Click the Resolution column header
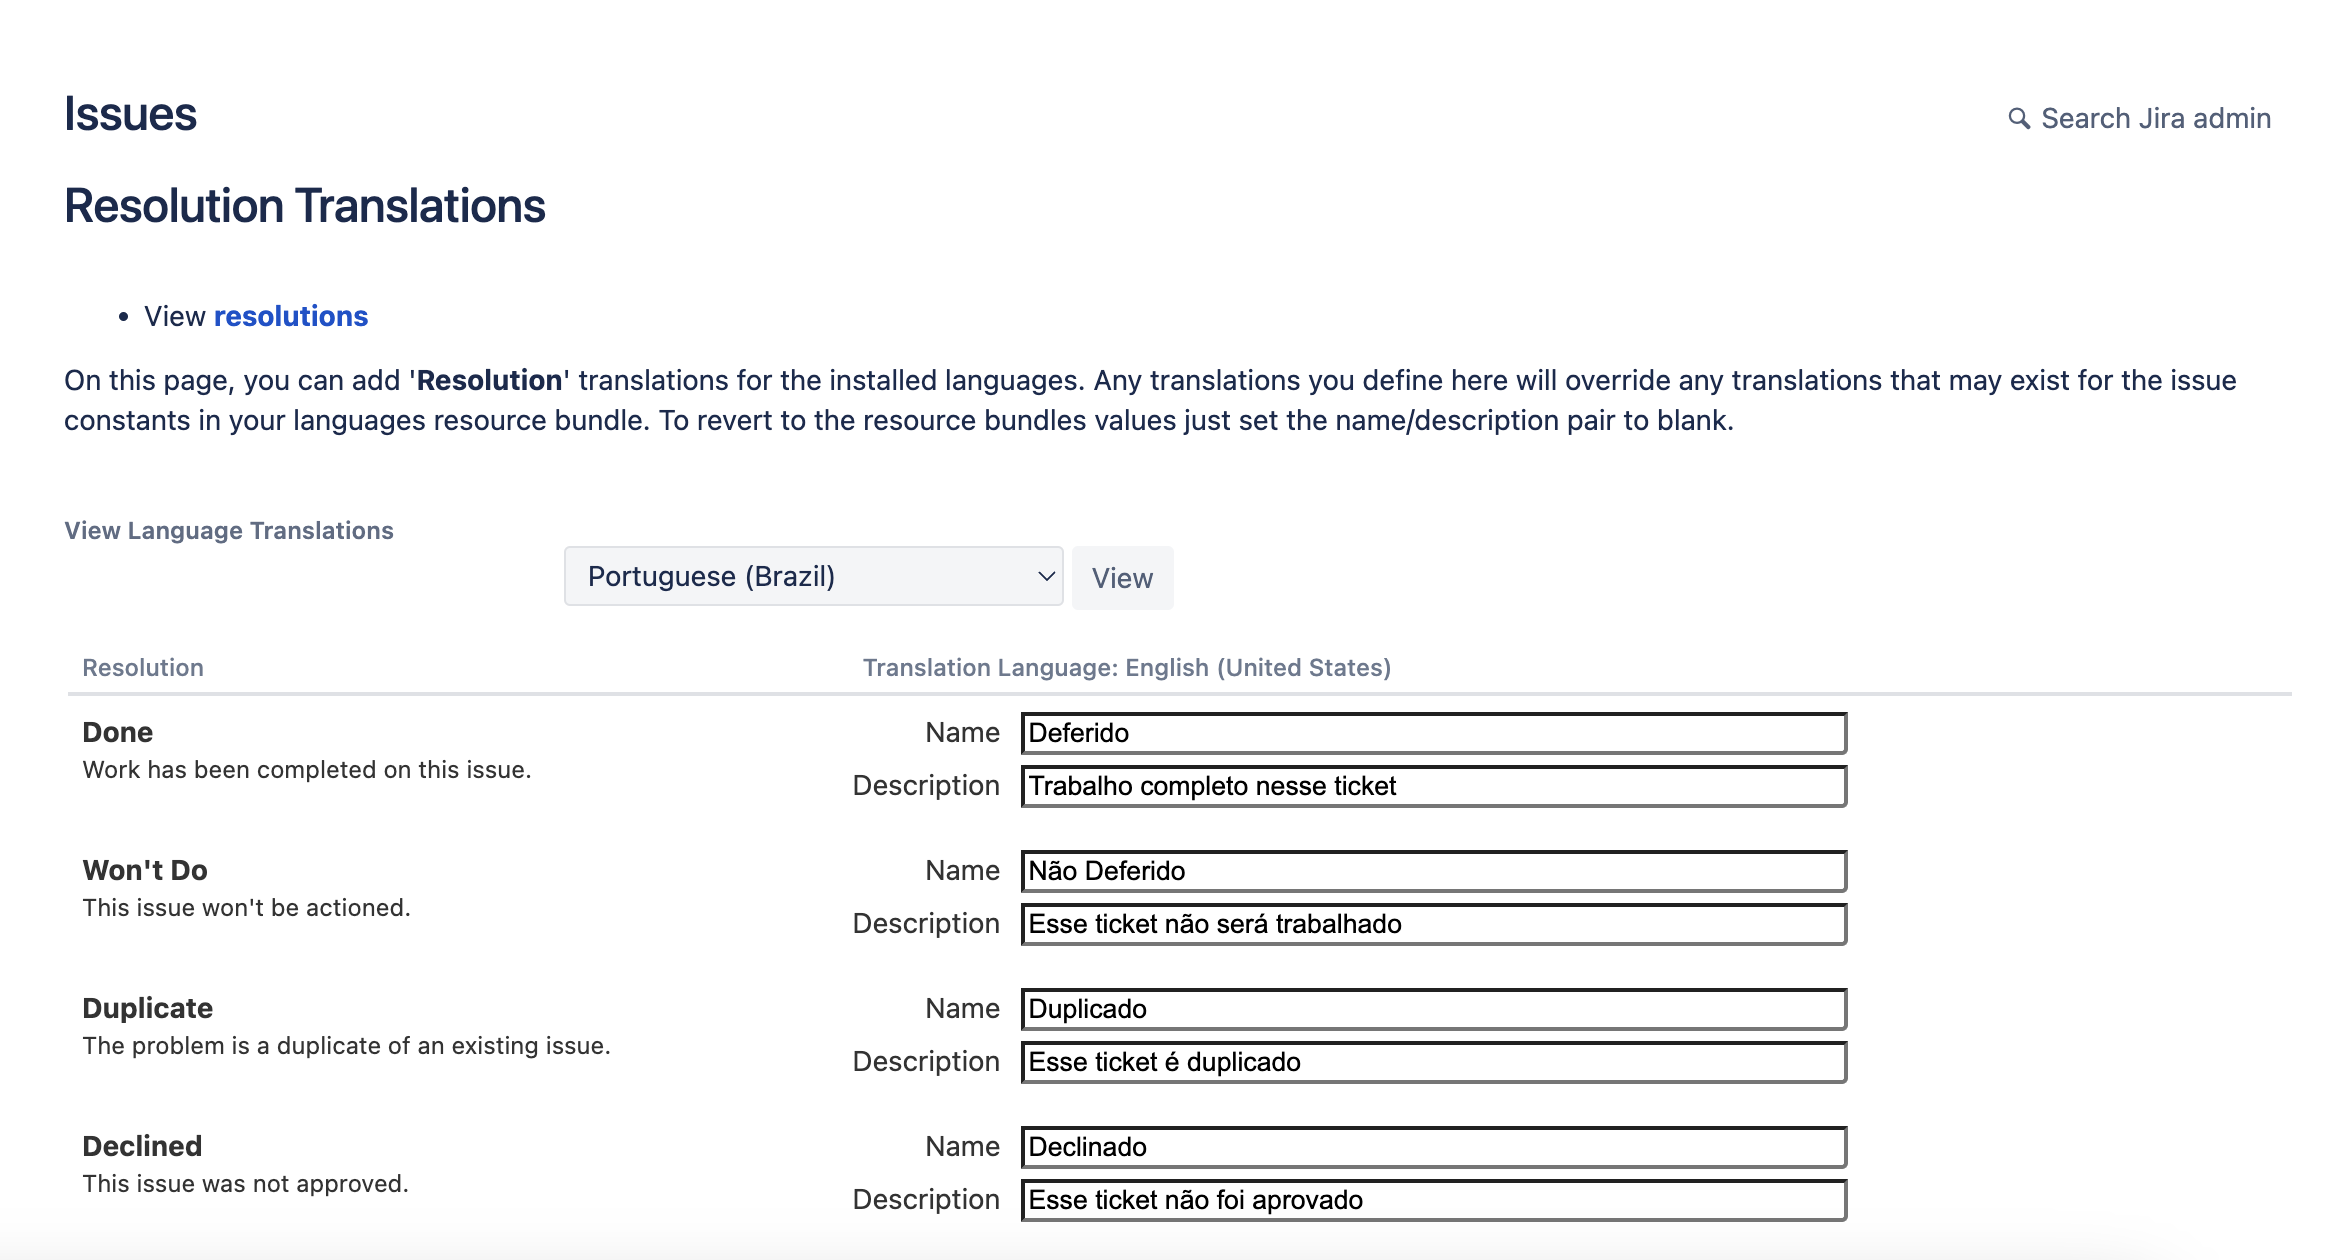The height and width of the screenshot is (1260, 2332). coord(143,668)
